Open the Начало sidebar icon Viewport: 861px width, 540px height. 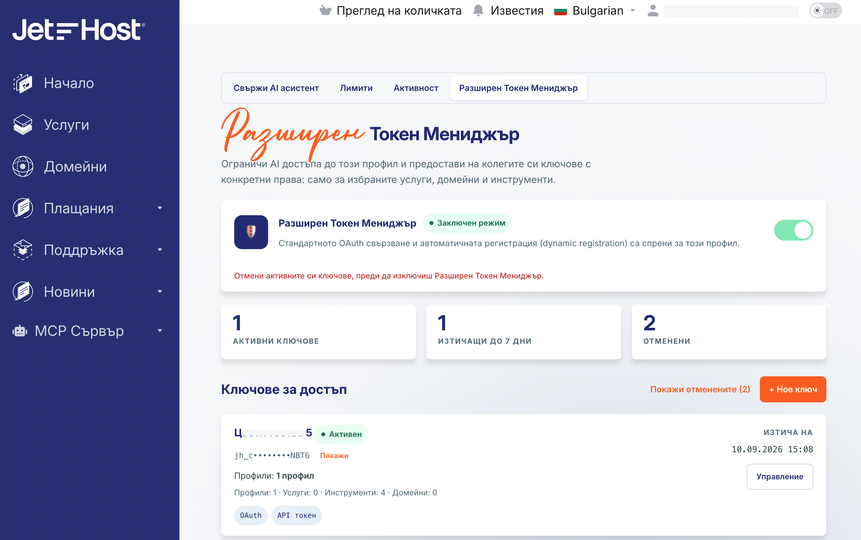23,83
